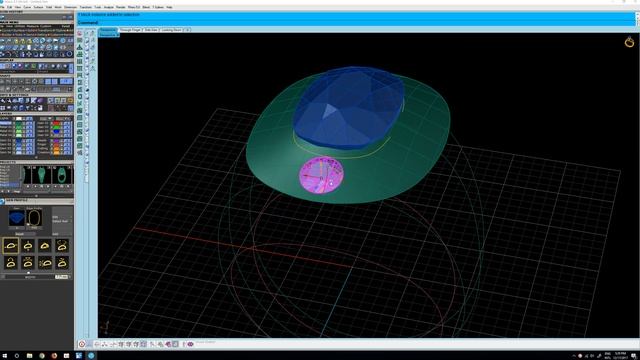Image resolution: width=640 pixels, height=360 pixels.
Task: Open the gold outline shape profile thumbnail
Action: [34, 218]
